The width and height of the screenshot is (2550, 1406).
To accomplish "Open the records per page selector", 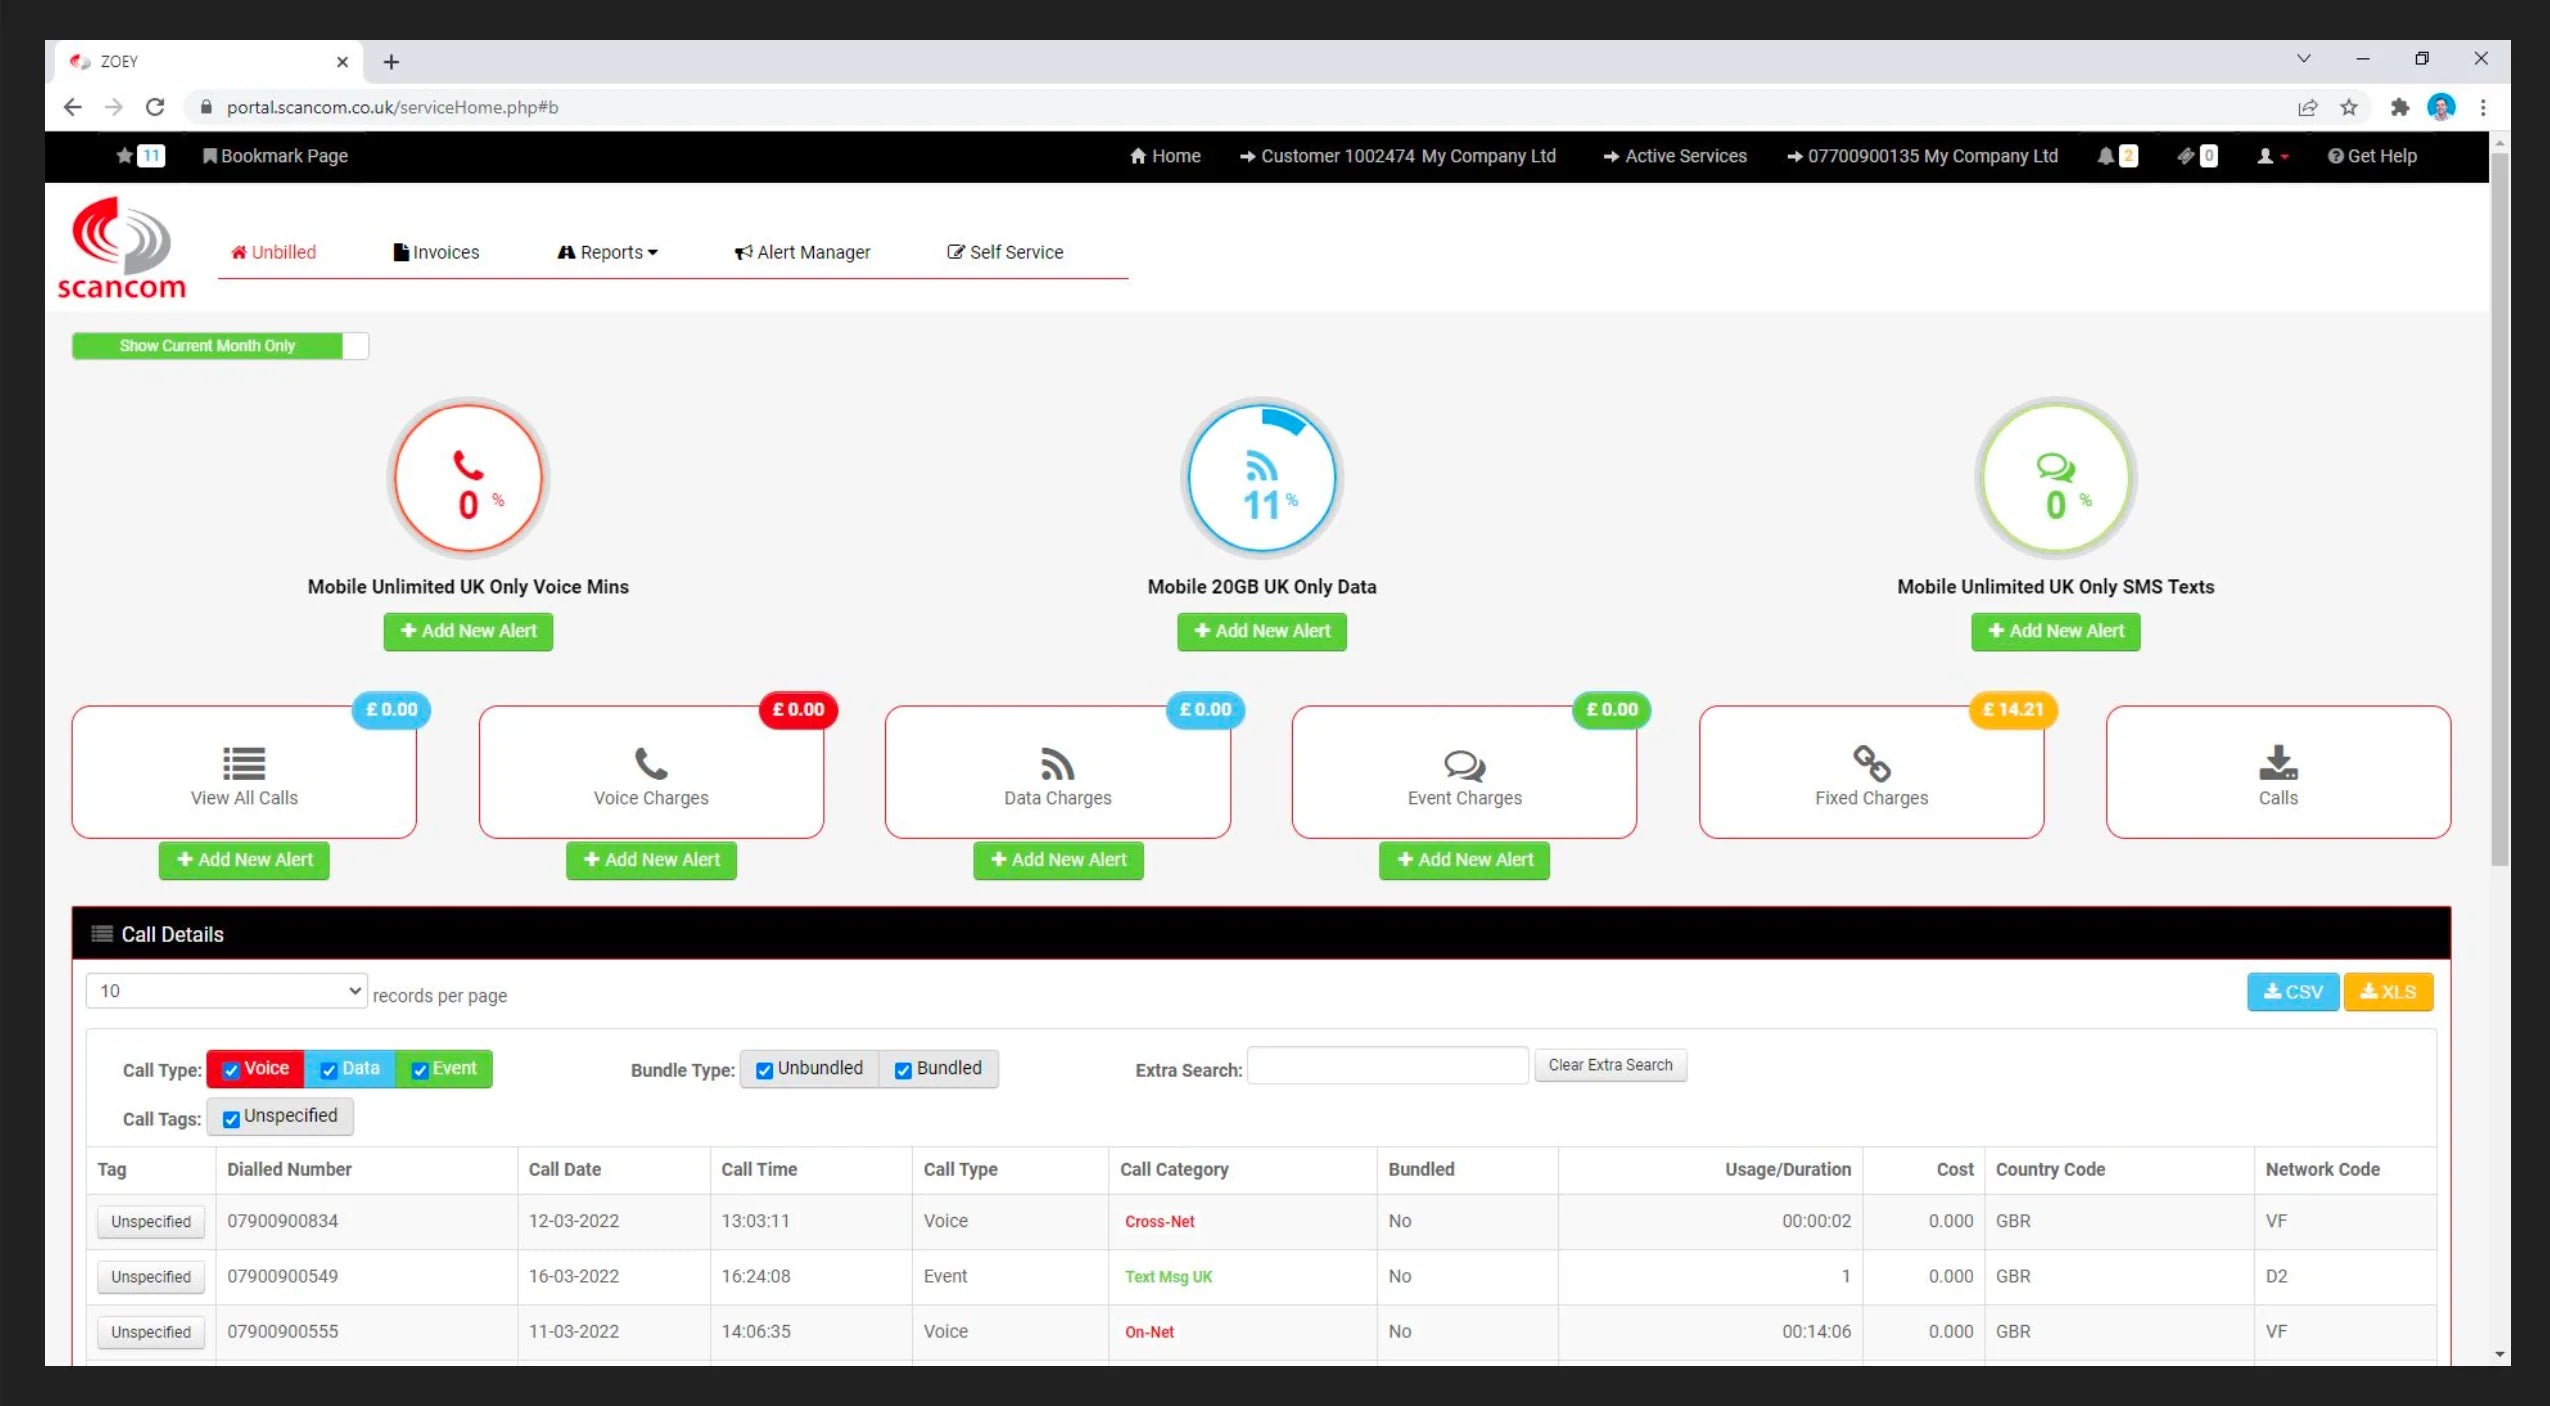I will (225, 990).
